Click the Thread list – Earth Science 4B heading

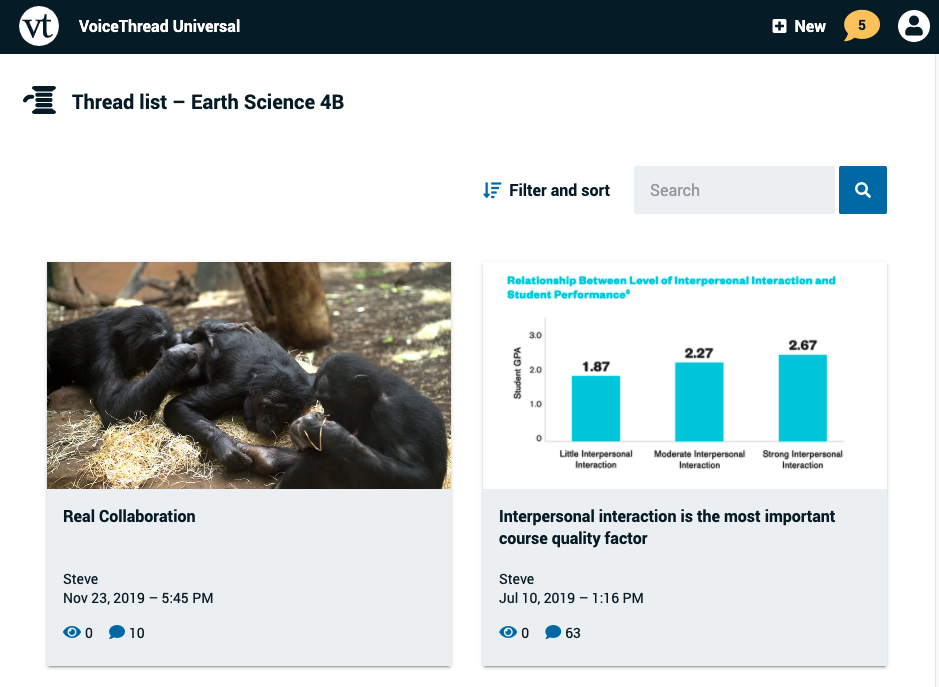pos(208,102)
